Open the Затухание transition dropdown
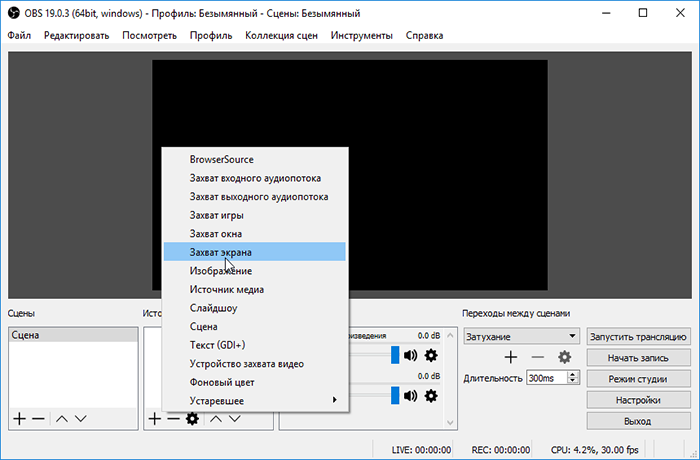Screen dimensions: 700x460 pos(521,336)
